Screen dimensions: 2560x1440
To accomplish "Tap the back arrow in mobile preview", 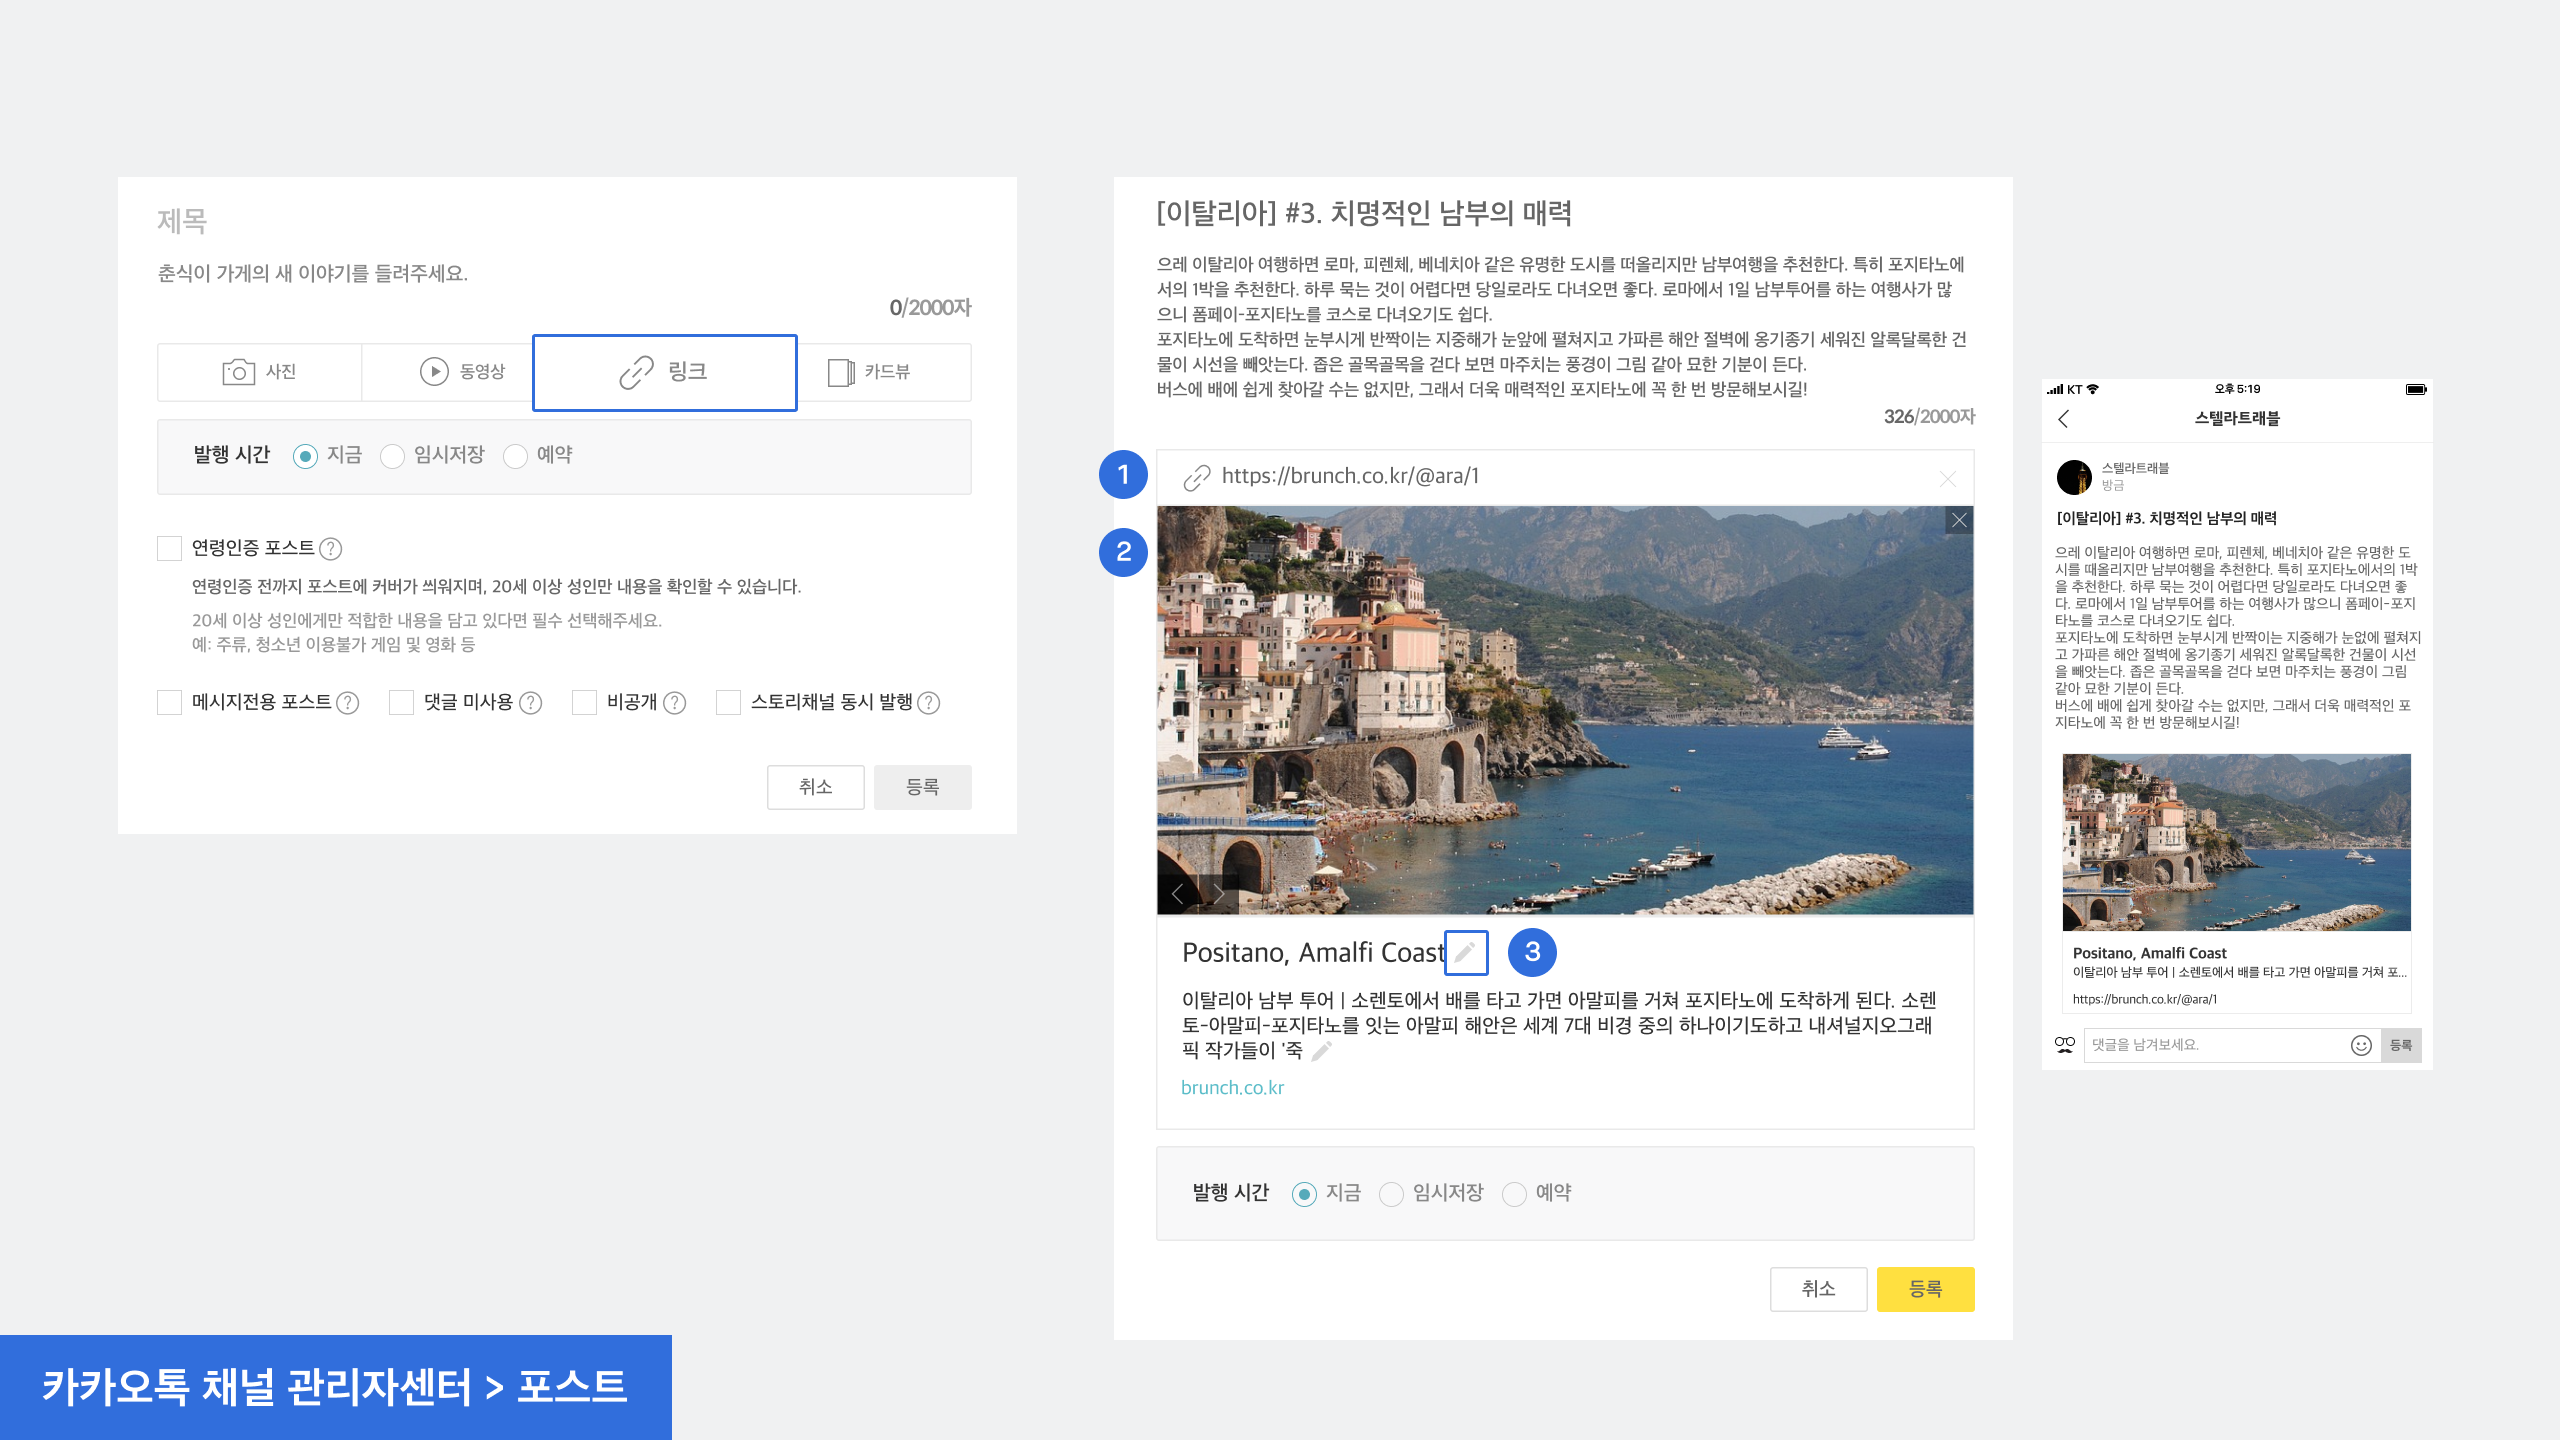I will coord(2064,419).
